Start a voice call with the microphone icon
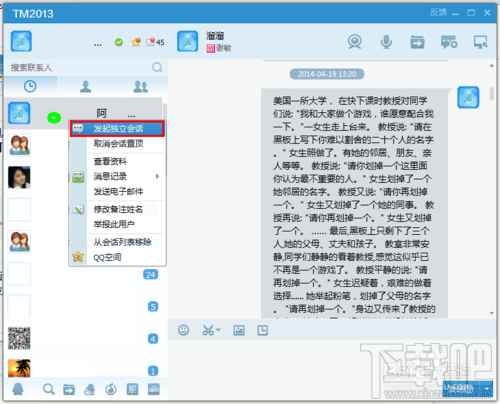Image resolution: width=500 pixels, height=404 pixels. coord(386,42)
